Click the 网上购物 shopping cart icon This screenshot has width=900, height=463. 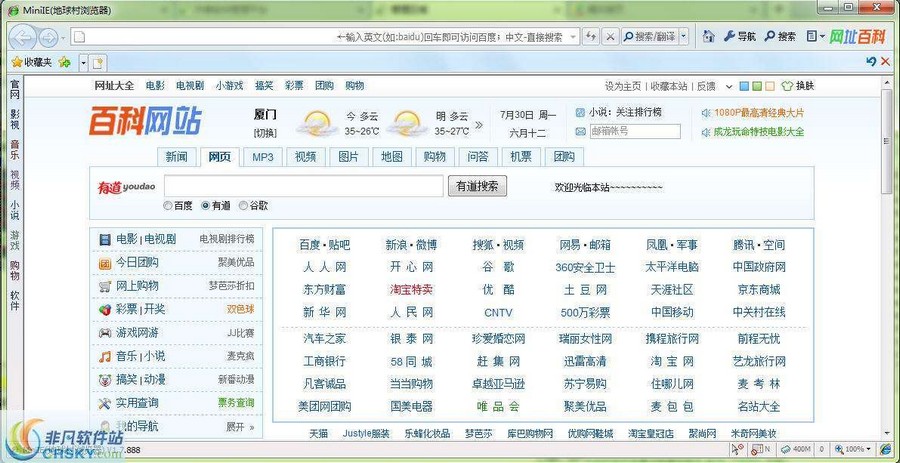coord(104,286)
